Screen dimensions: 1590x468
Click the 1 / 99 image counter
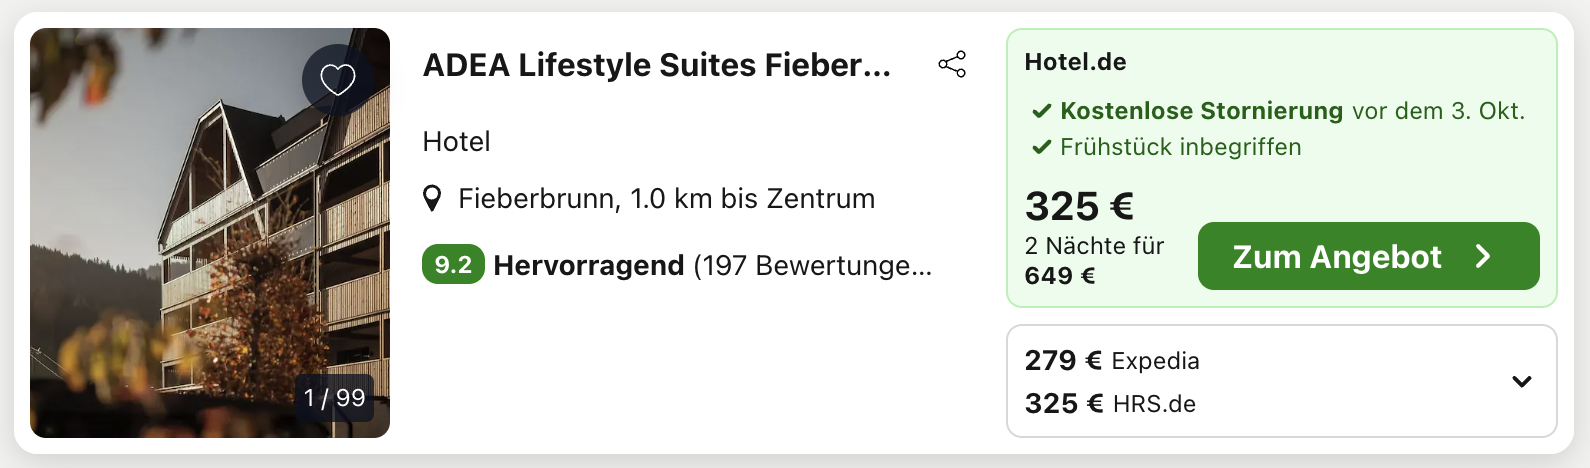[x=334, y=398]
